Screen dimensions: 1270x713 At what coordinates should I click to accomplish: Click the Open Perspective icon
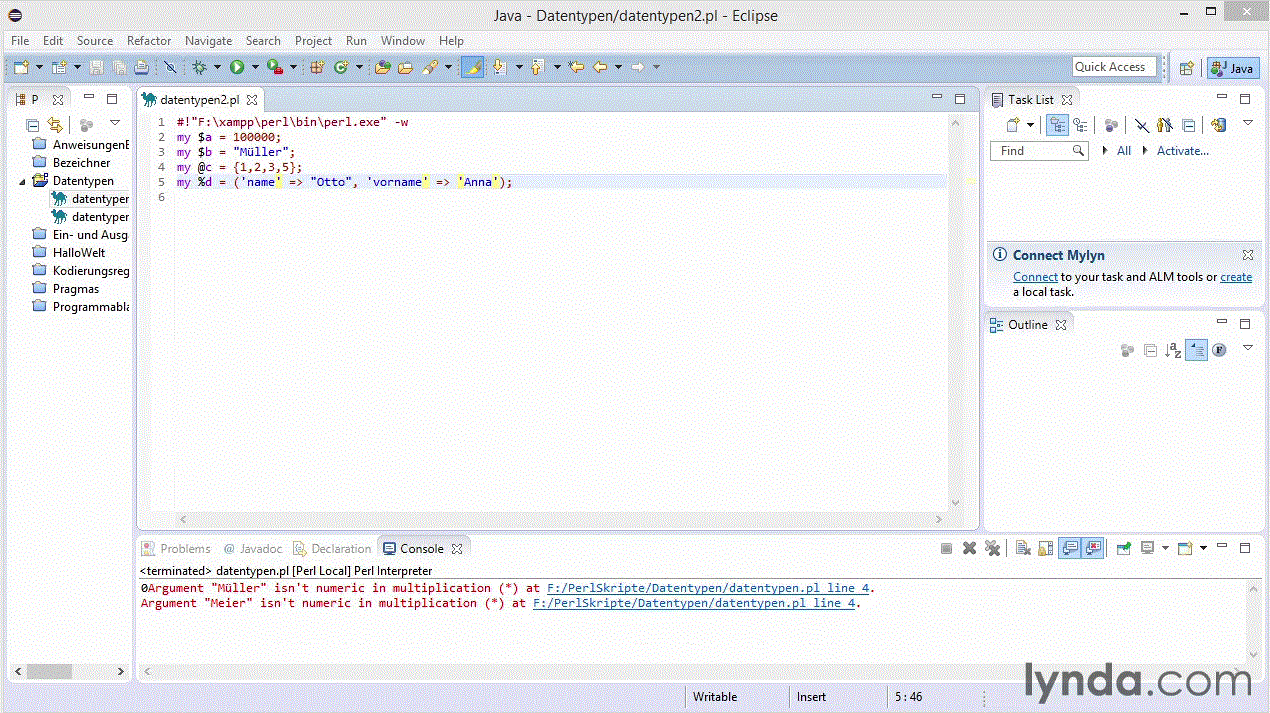pos(1186,68)
